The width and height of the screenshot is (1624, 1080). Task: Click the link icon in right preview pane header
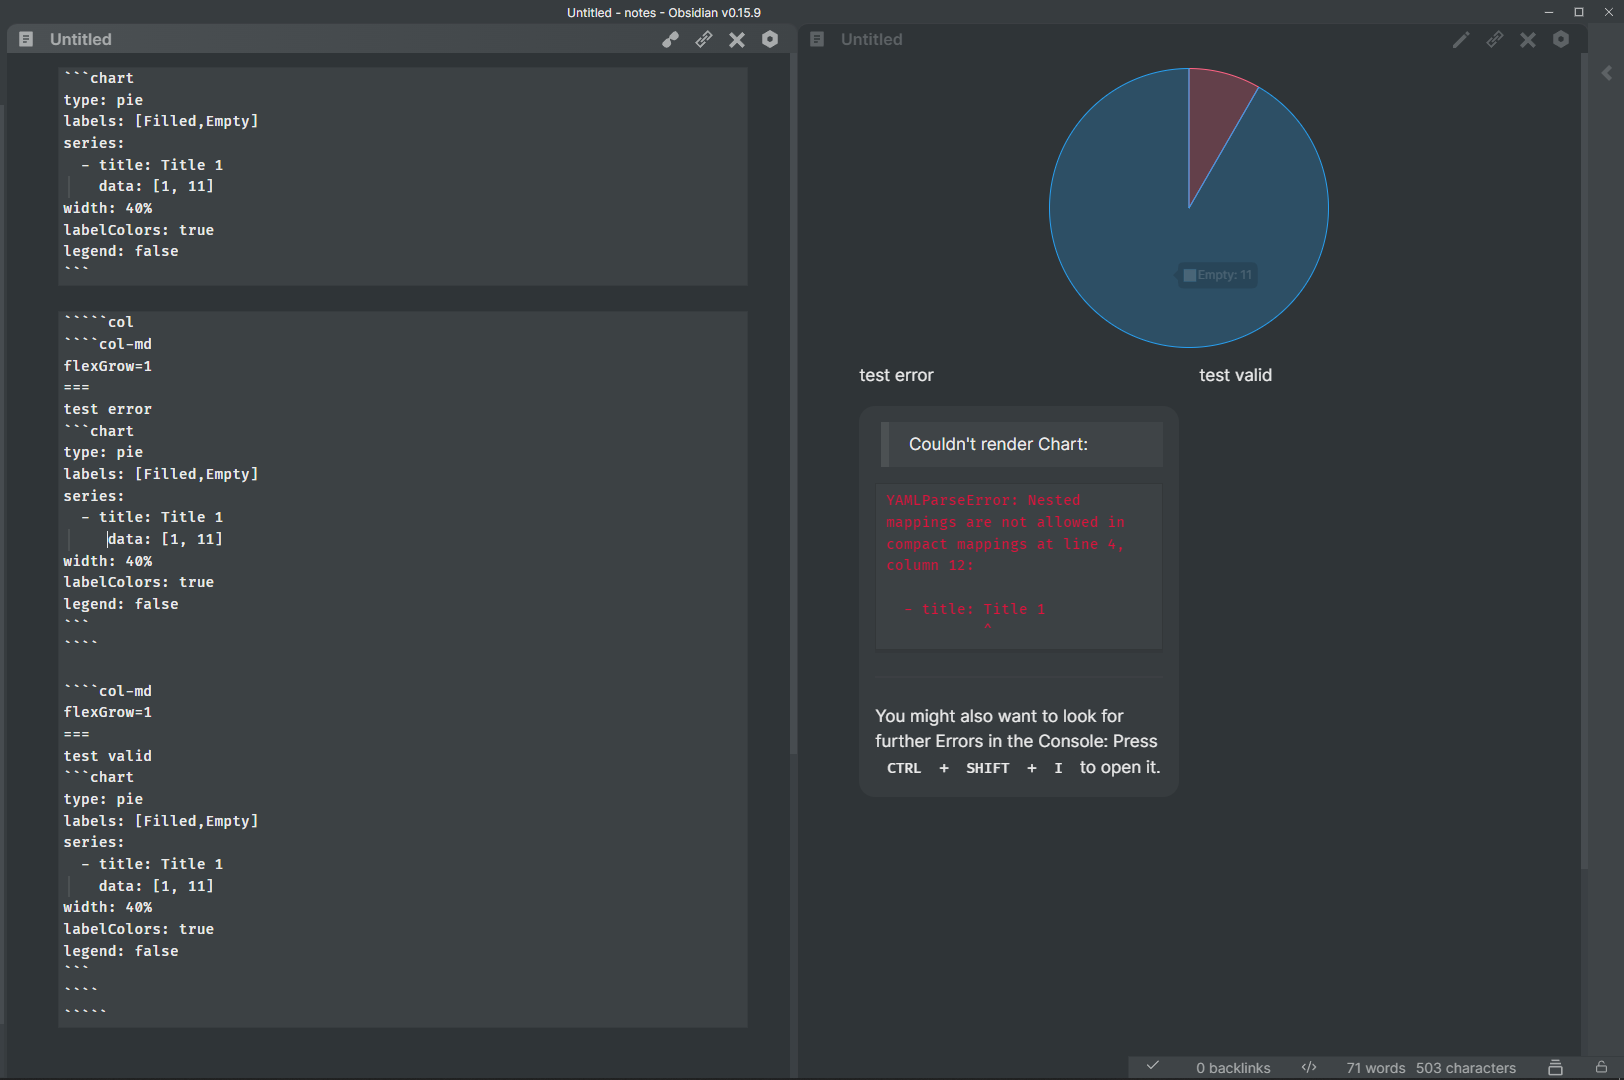pyautogui.click(x=1495, y=39)
